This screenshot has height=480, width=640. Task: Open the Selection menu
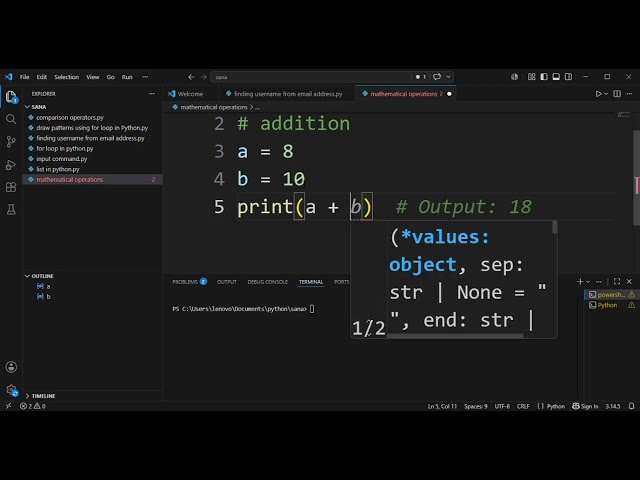pos(67,77)
